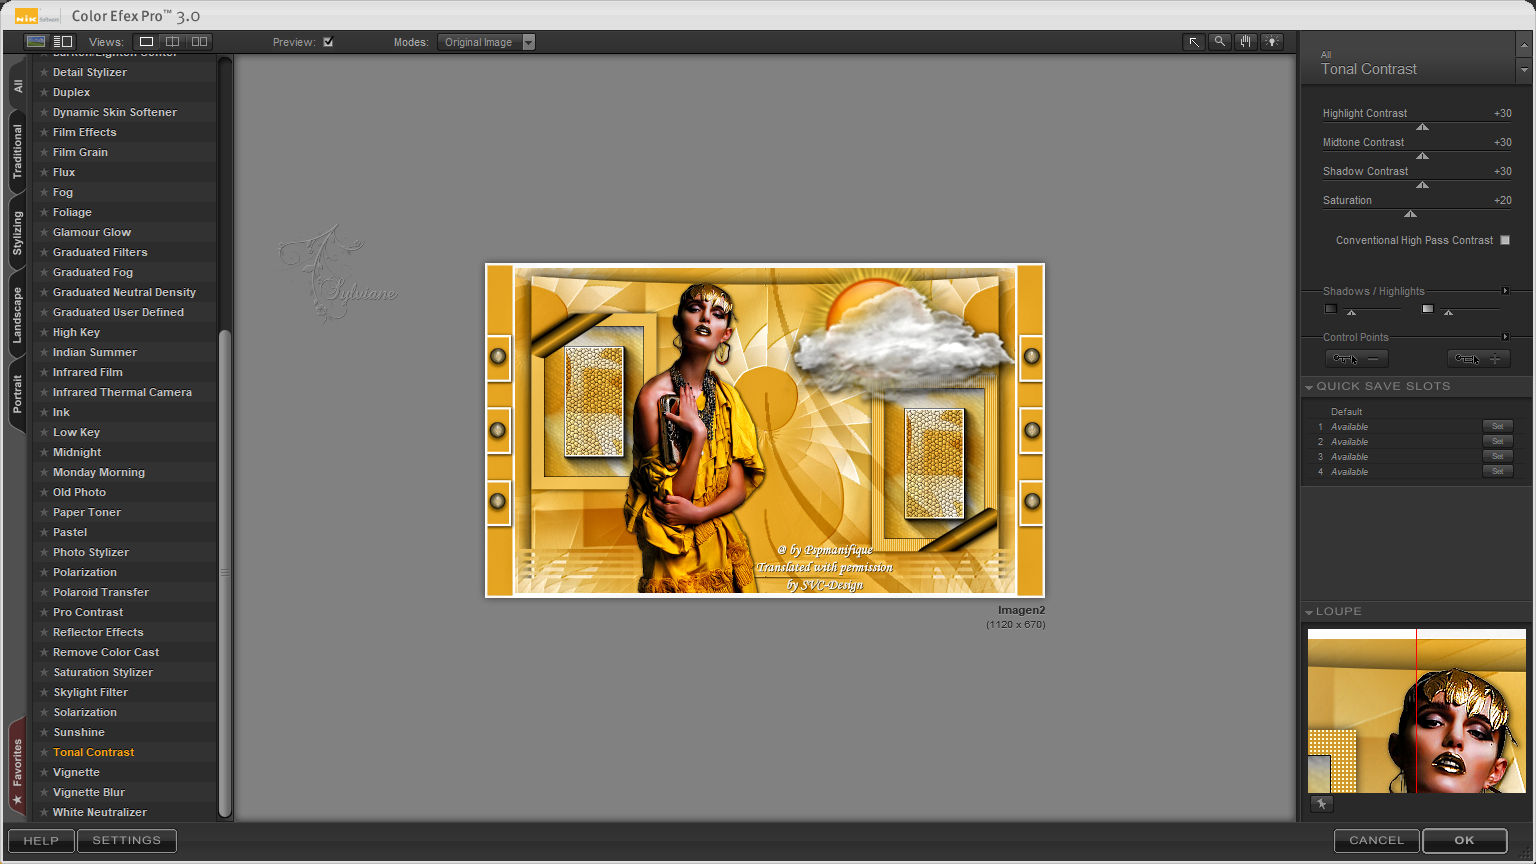Favorite star next to Fog
This screenshot has height=864, width=1536.
[x=44, y=192]
